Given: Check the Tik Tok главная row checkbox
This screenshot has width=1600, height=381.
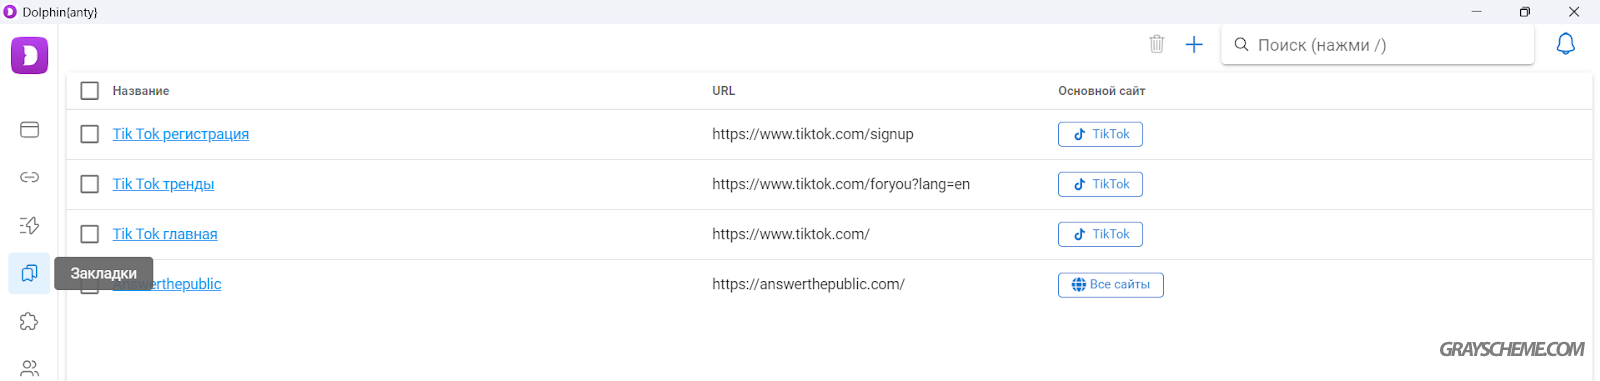Looking at the screenshot, I should click(90, 234).
